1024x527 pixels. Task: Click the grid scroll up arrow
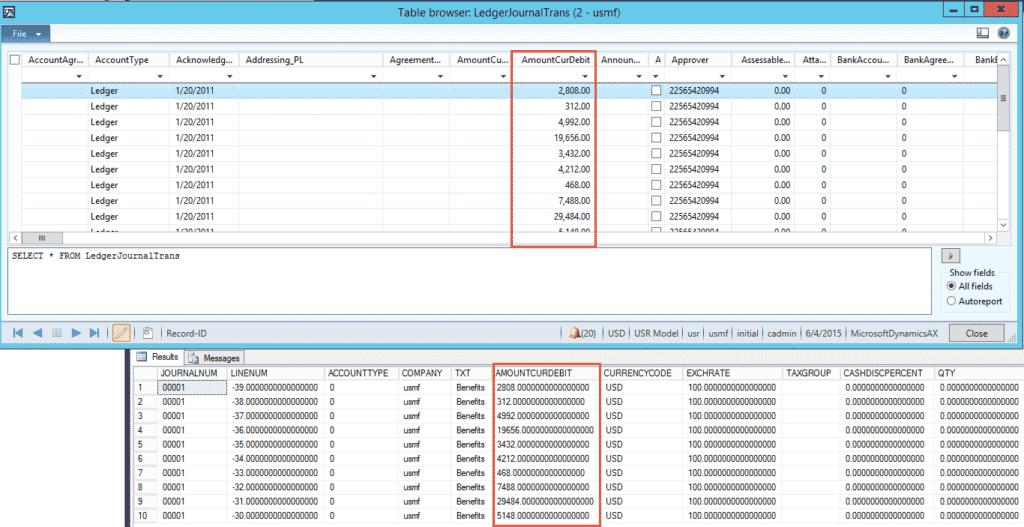(1004, 59)
